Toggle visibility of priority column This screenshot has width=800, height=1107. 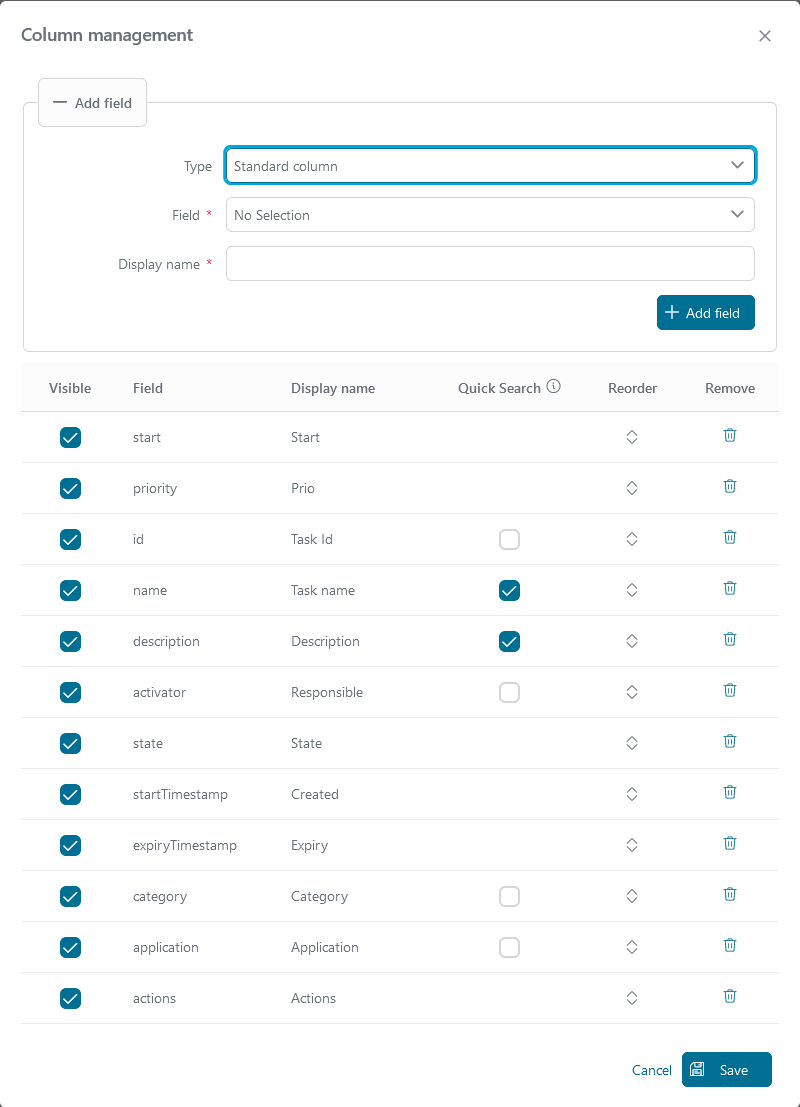click(71, 488)
